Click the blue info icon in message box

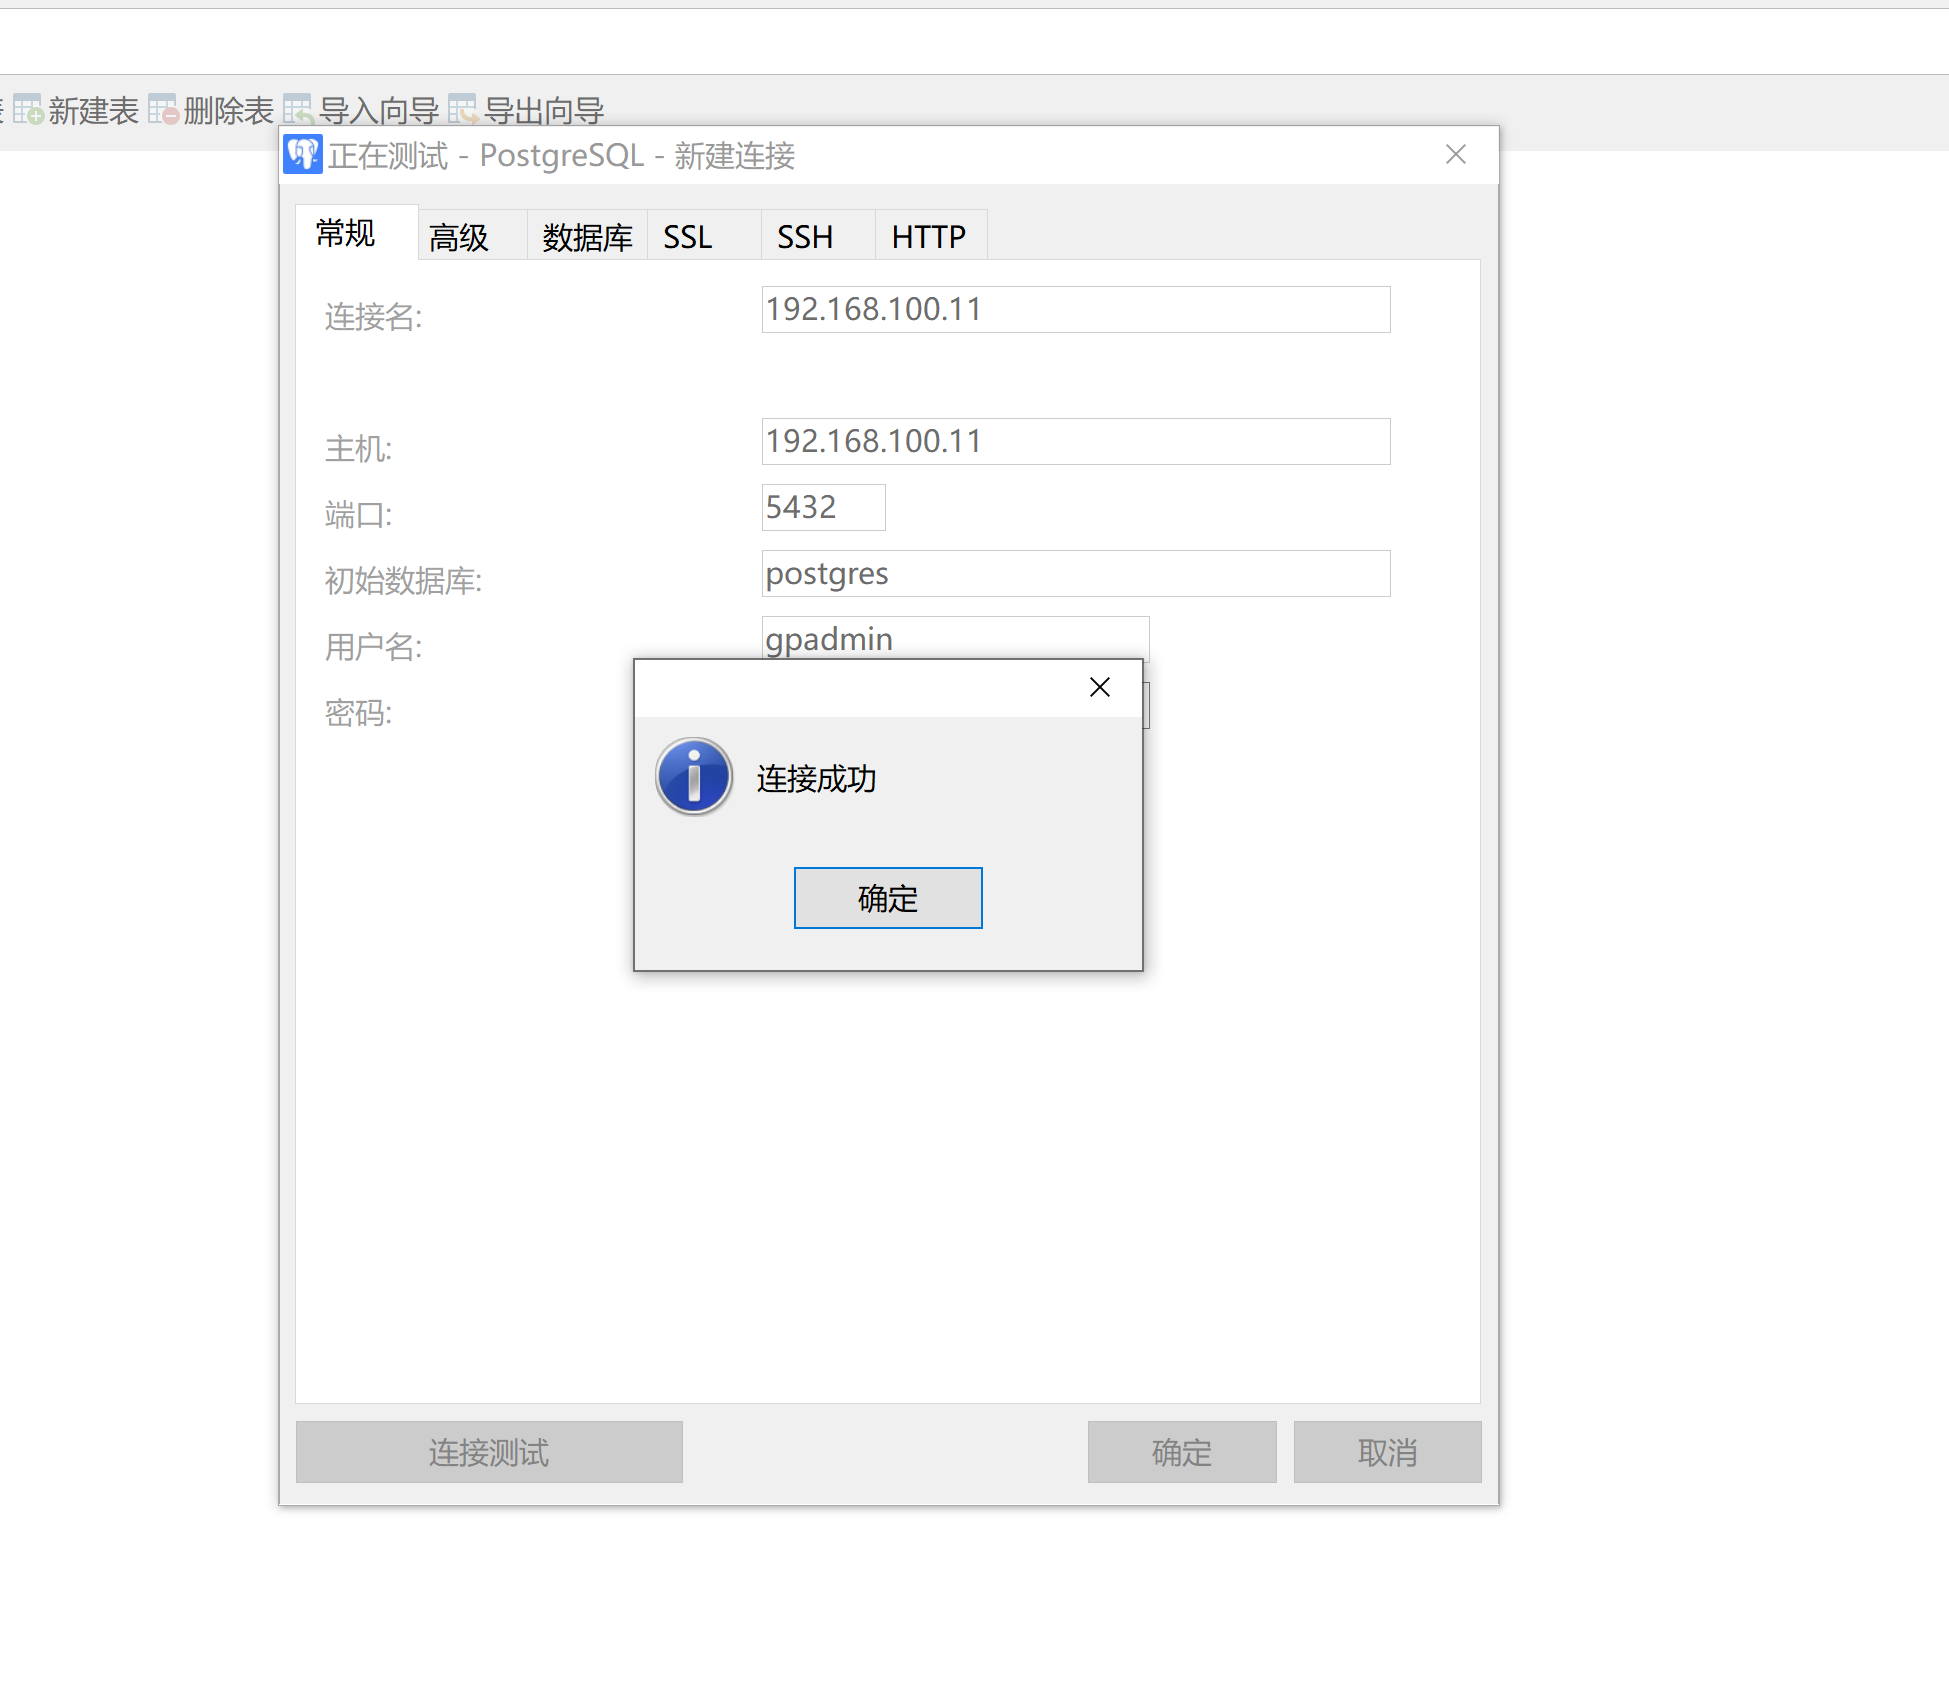pyautogui.click(x=694, y=777)
